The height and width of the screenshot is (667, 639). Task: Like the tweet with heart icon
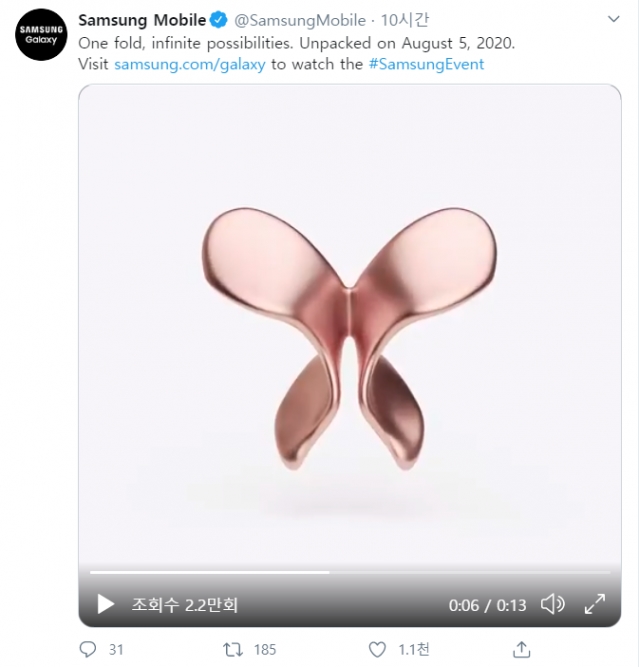[x=376, y=649]
